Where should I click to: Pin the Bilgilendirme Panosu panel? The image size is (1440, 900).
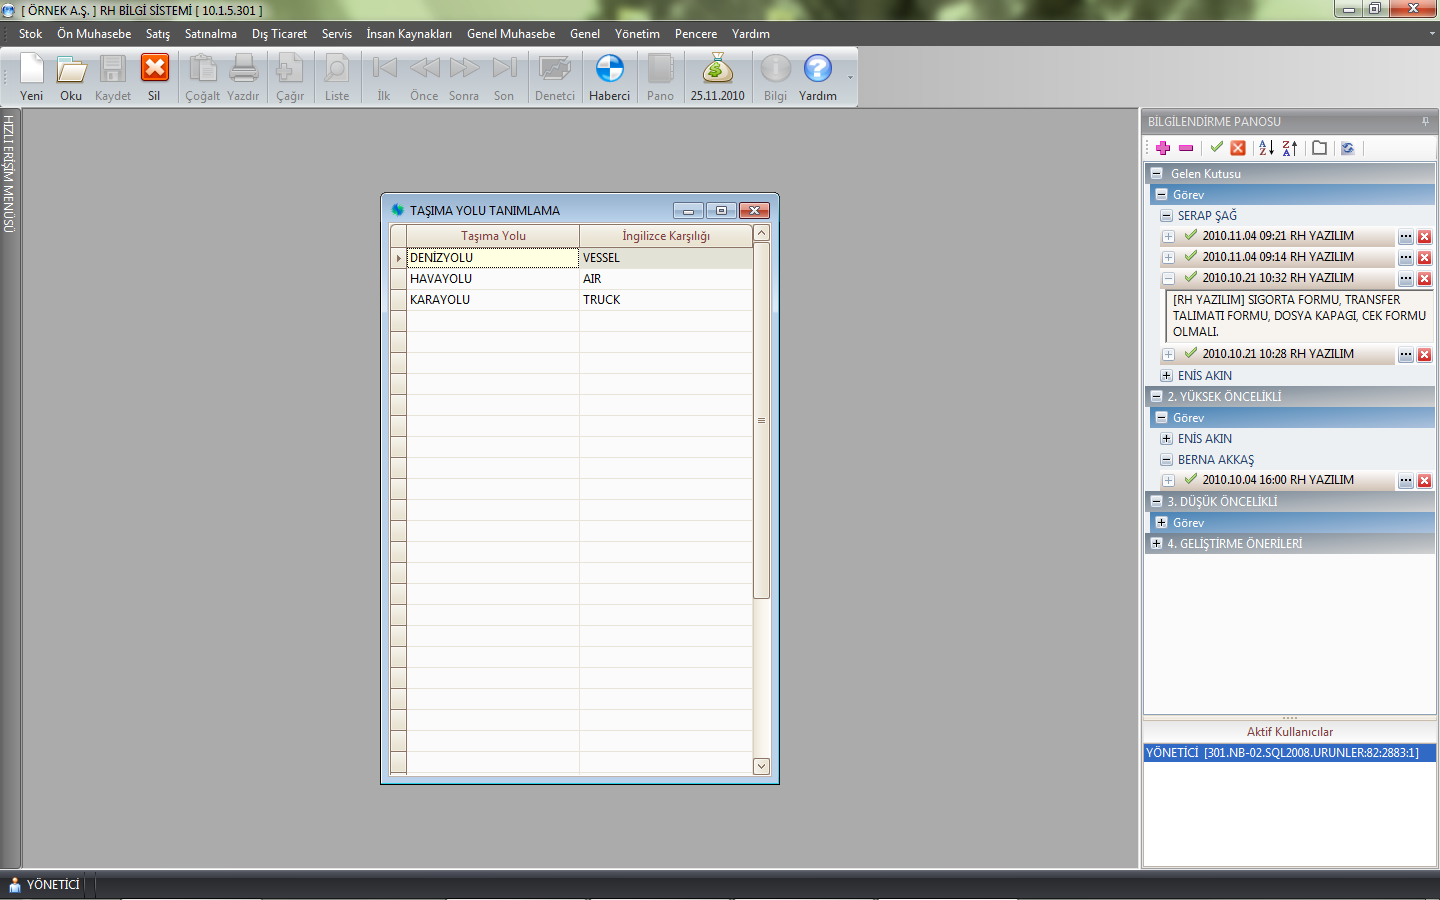coord(1425,122)
